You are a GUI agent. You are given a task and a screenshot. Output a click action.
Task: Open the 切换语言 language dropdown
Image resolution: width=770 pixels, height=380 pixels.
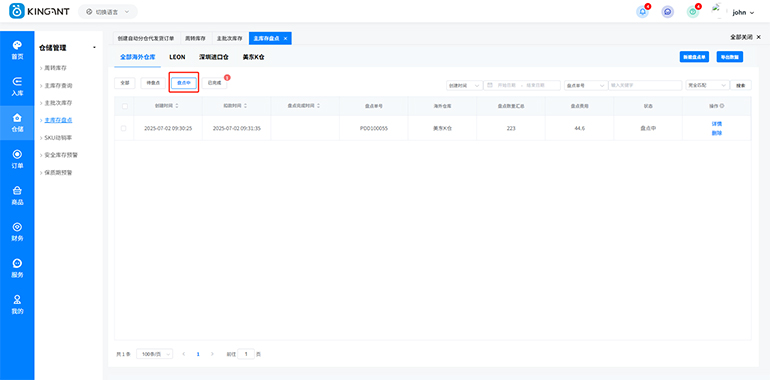point(108,12)
